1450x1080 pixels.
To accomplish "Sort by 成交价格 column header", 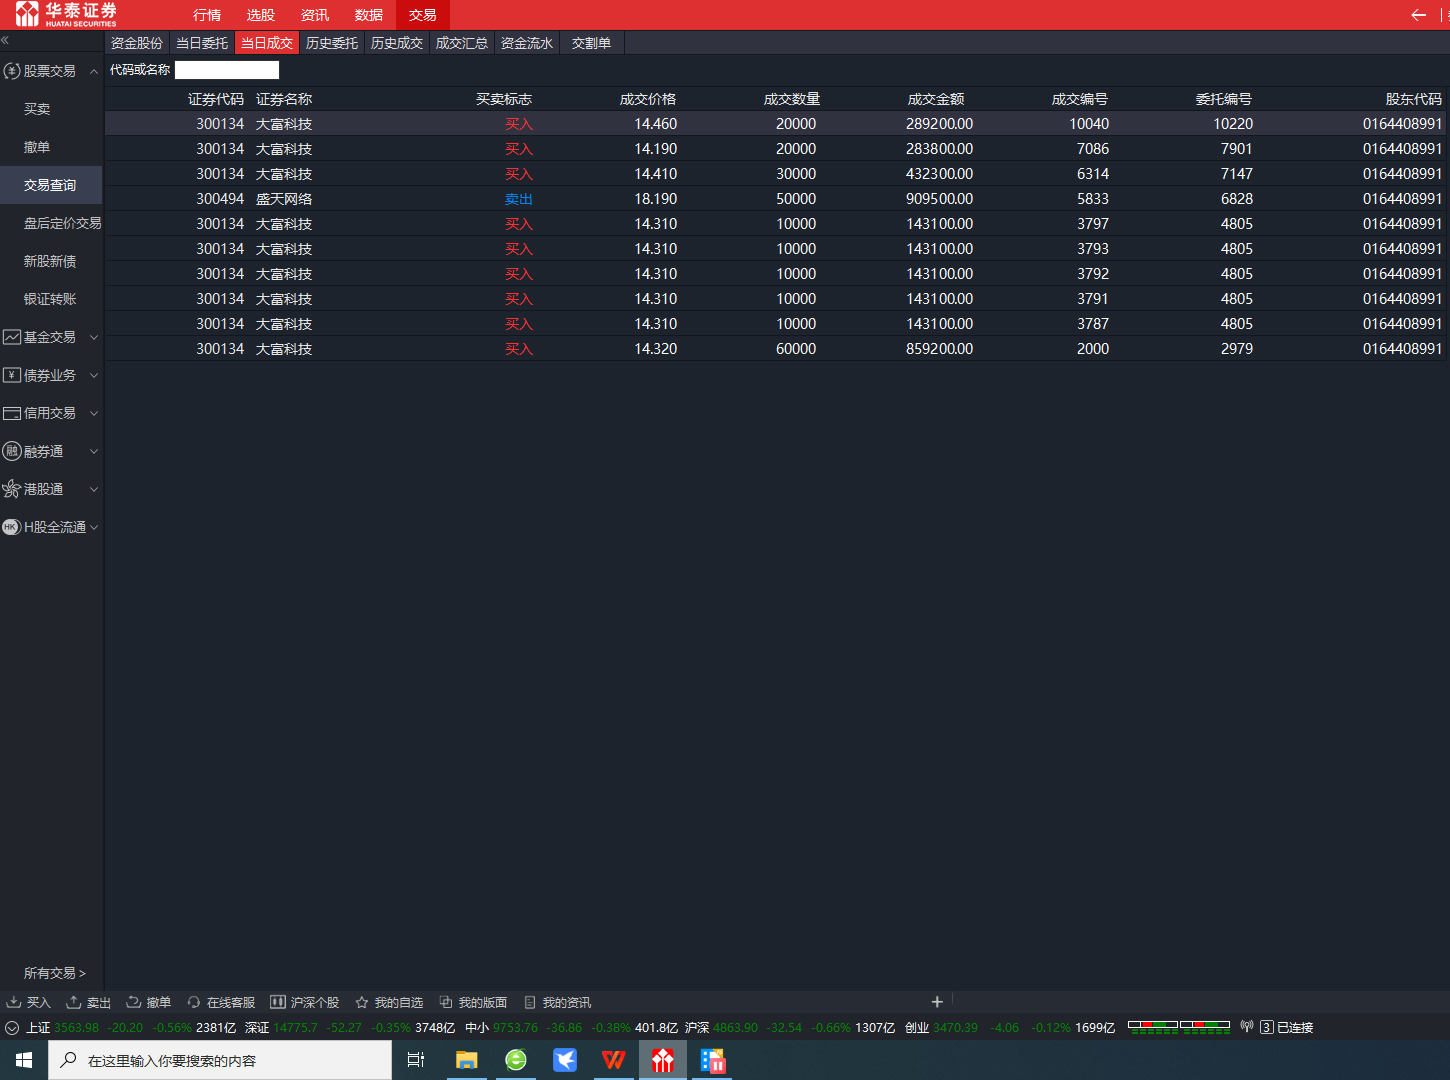I will point(648,99).
